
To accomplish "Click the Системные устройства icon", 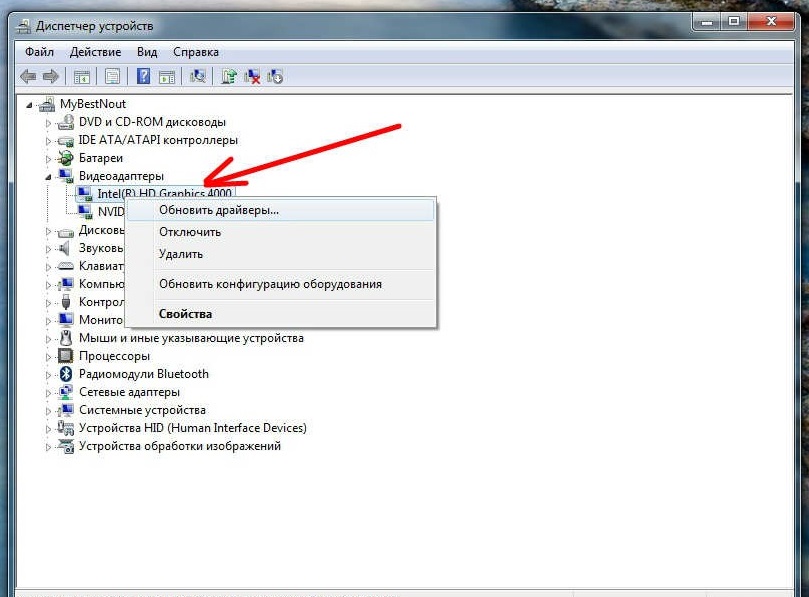I will (66, 410).
